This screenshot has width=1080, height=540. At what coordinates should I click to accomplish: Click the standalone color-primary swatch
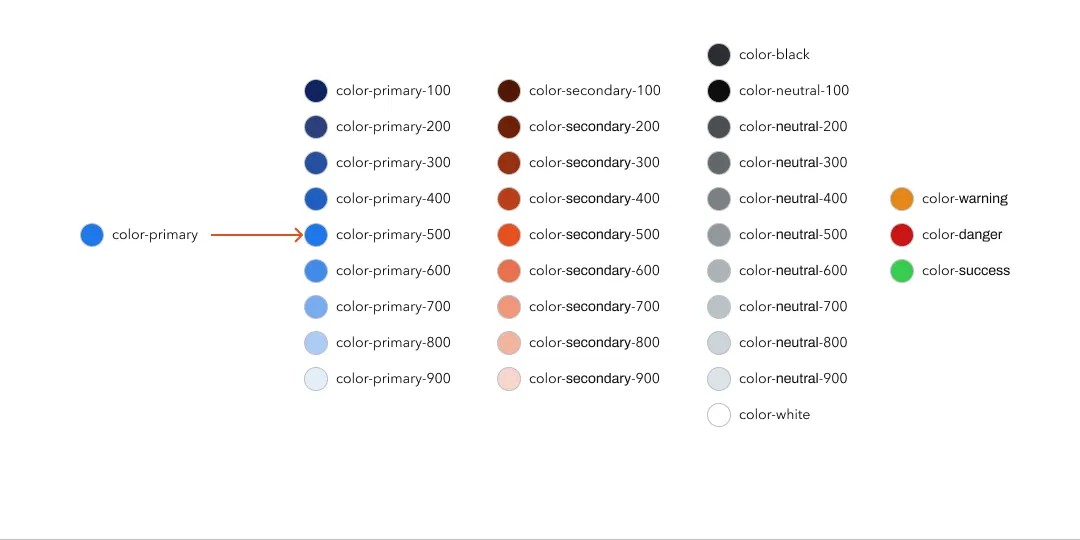[x=92, y=235]
